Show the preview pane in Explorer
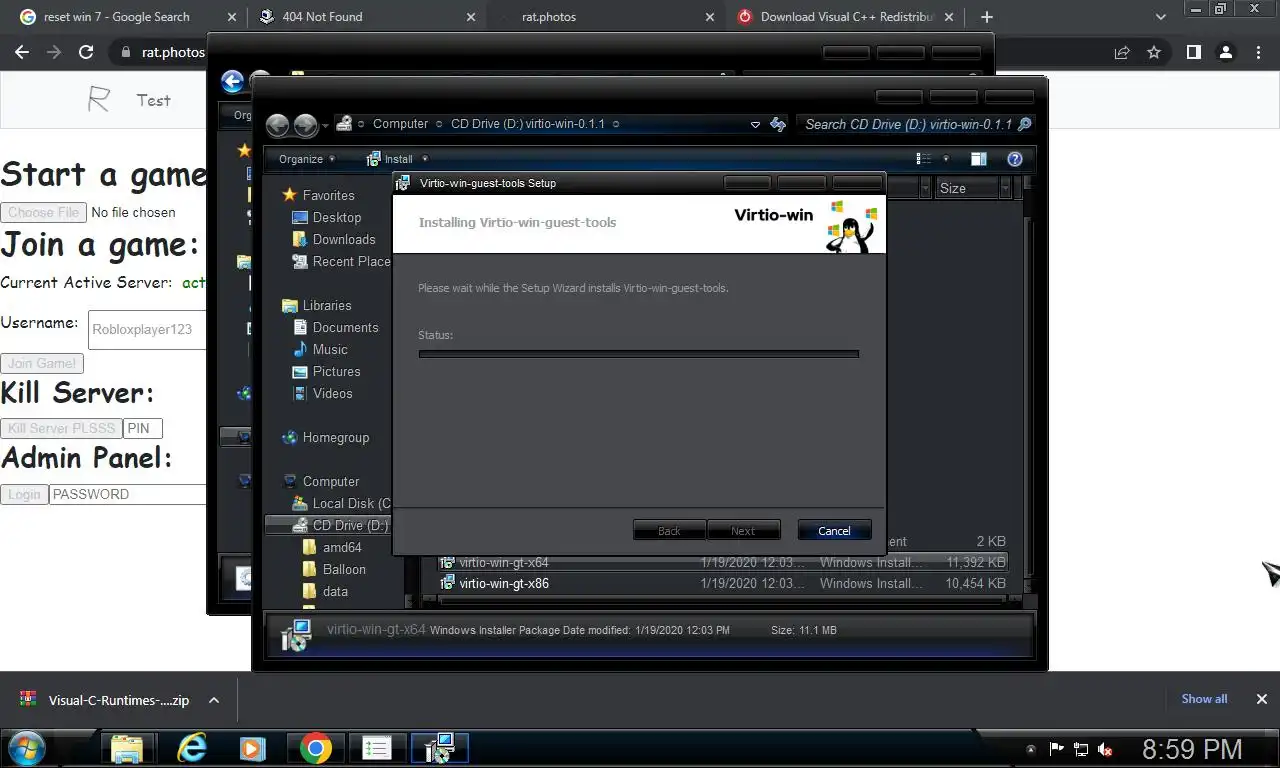Viewport: 1280px width, 768px height. point(978,159)
